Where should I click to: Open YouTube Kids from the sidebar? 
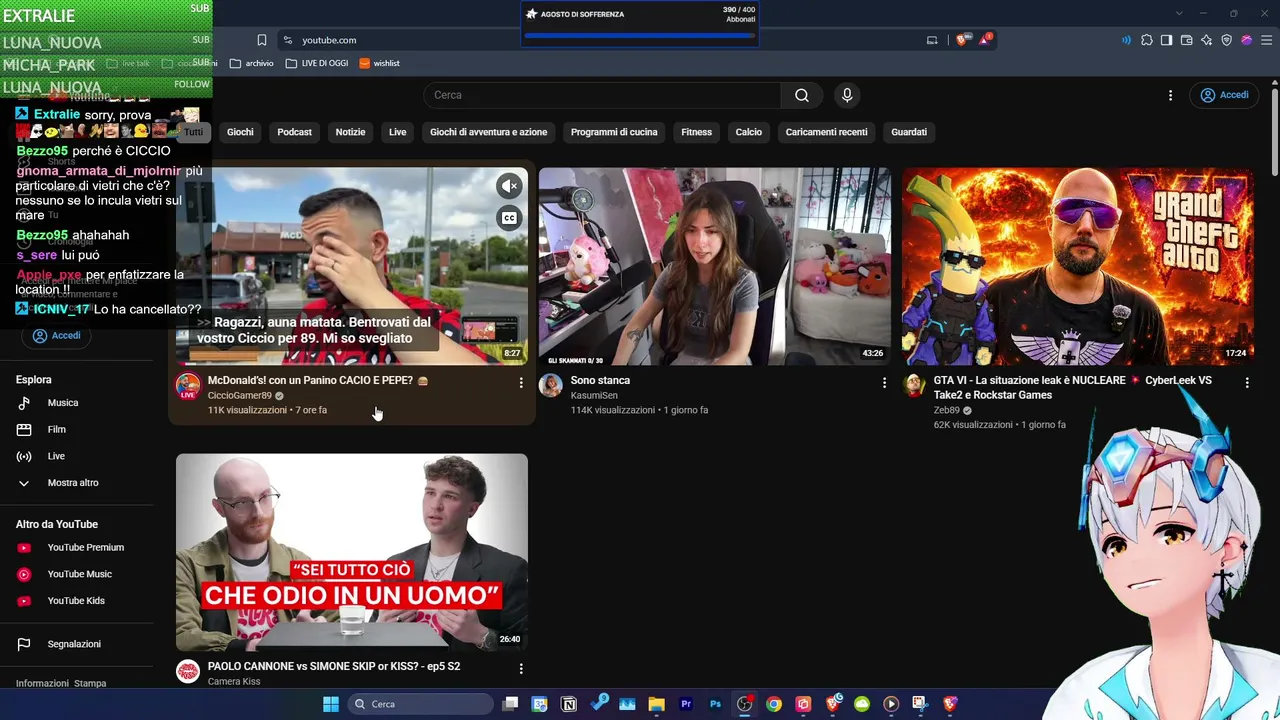77,601
